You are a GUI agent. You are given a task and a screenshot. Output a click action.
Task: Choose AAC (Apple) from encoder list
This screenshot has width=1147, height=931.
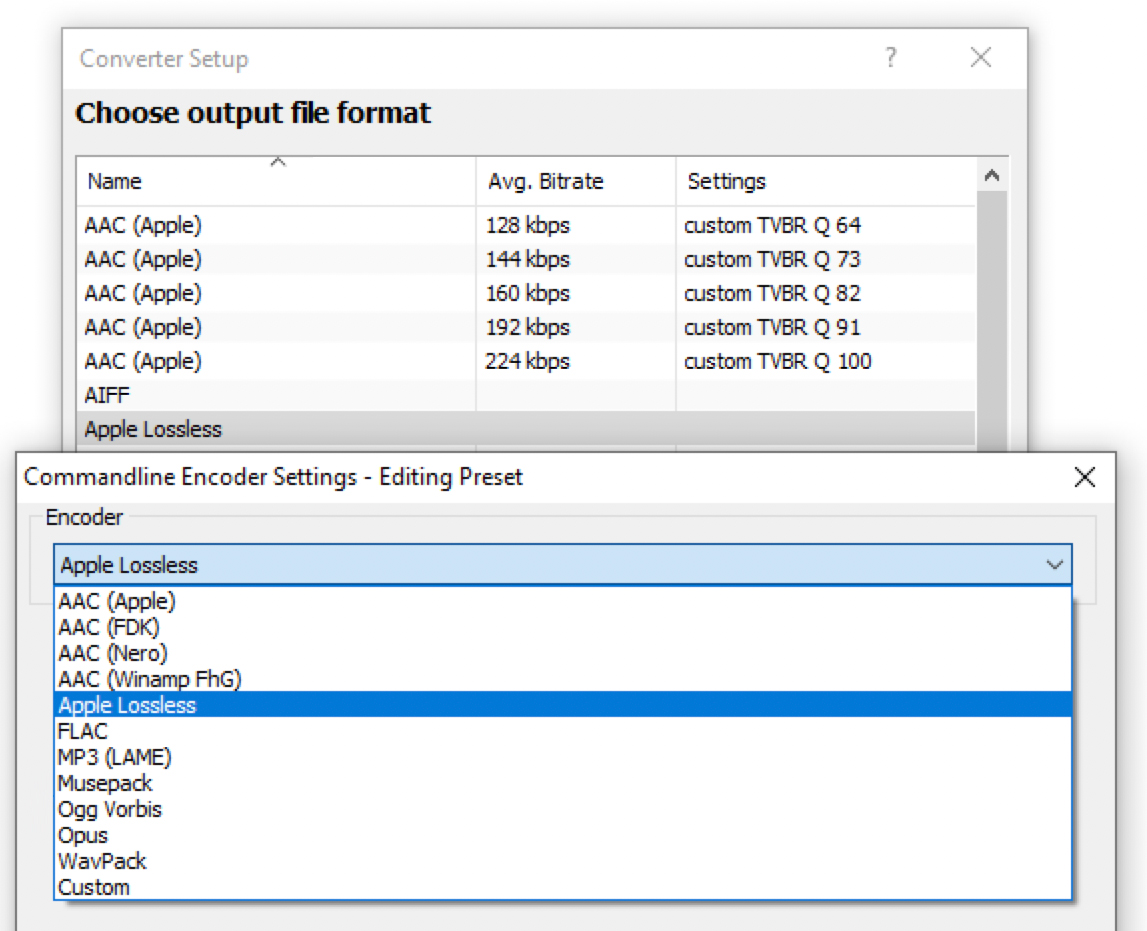563,601
